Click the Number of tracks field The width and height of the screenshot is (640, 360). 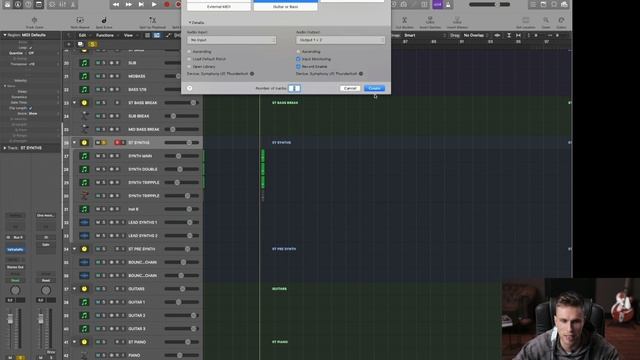294,88
